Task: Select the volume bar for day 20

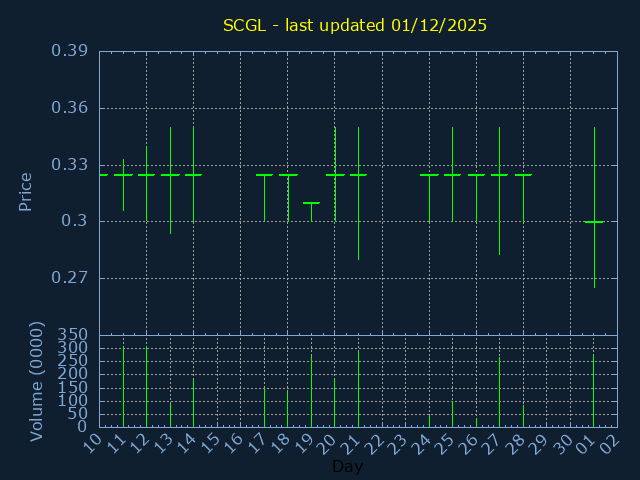Action: point(335,402)
